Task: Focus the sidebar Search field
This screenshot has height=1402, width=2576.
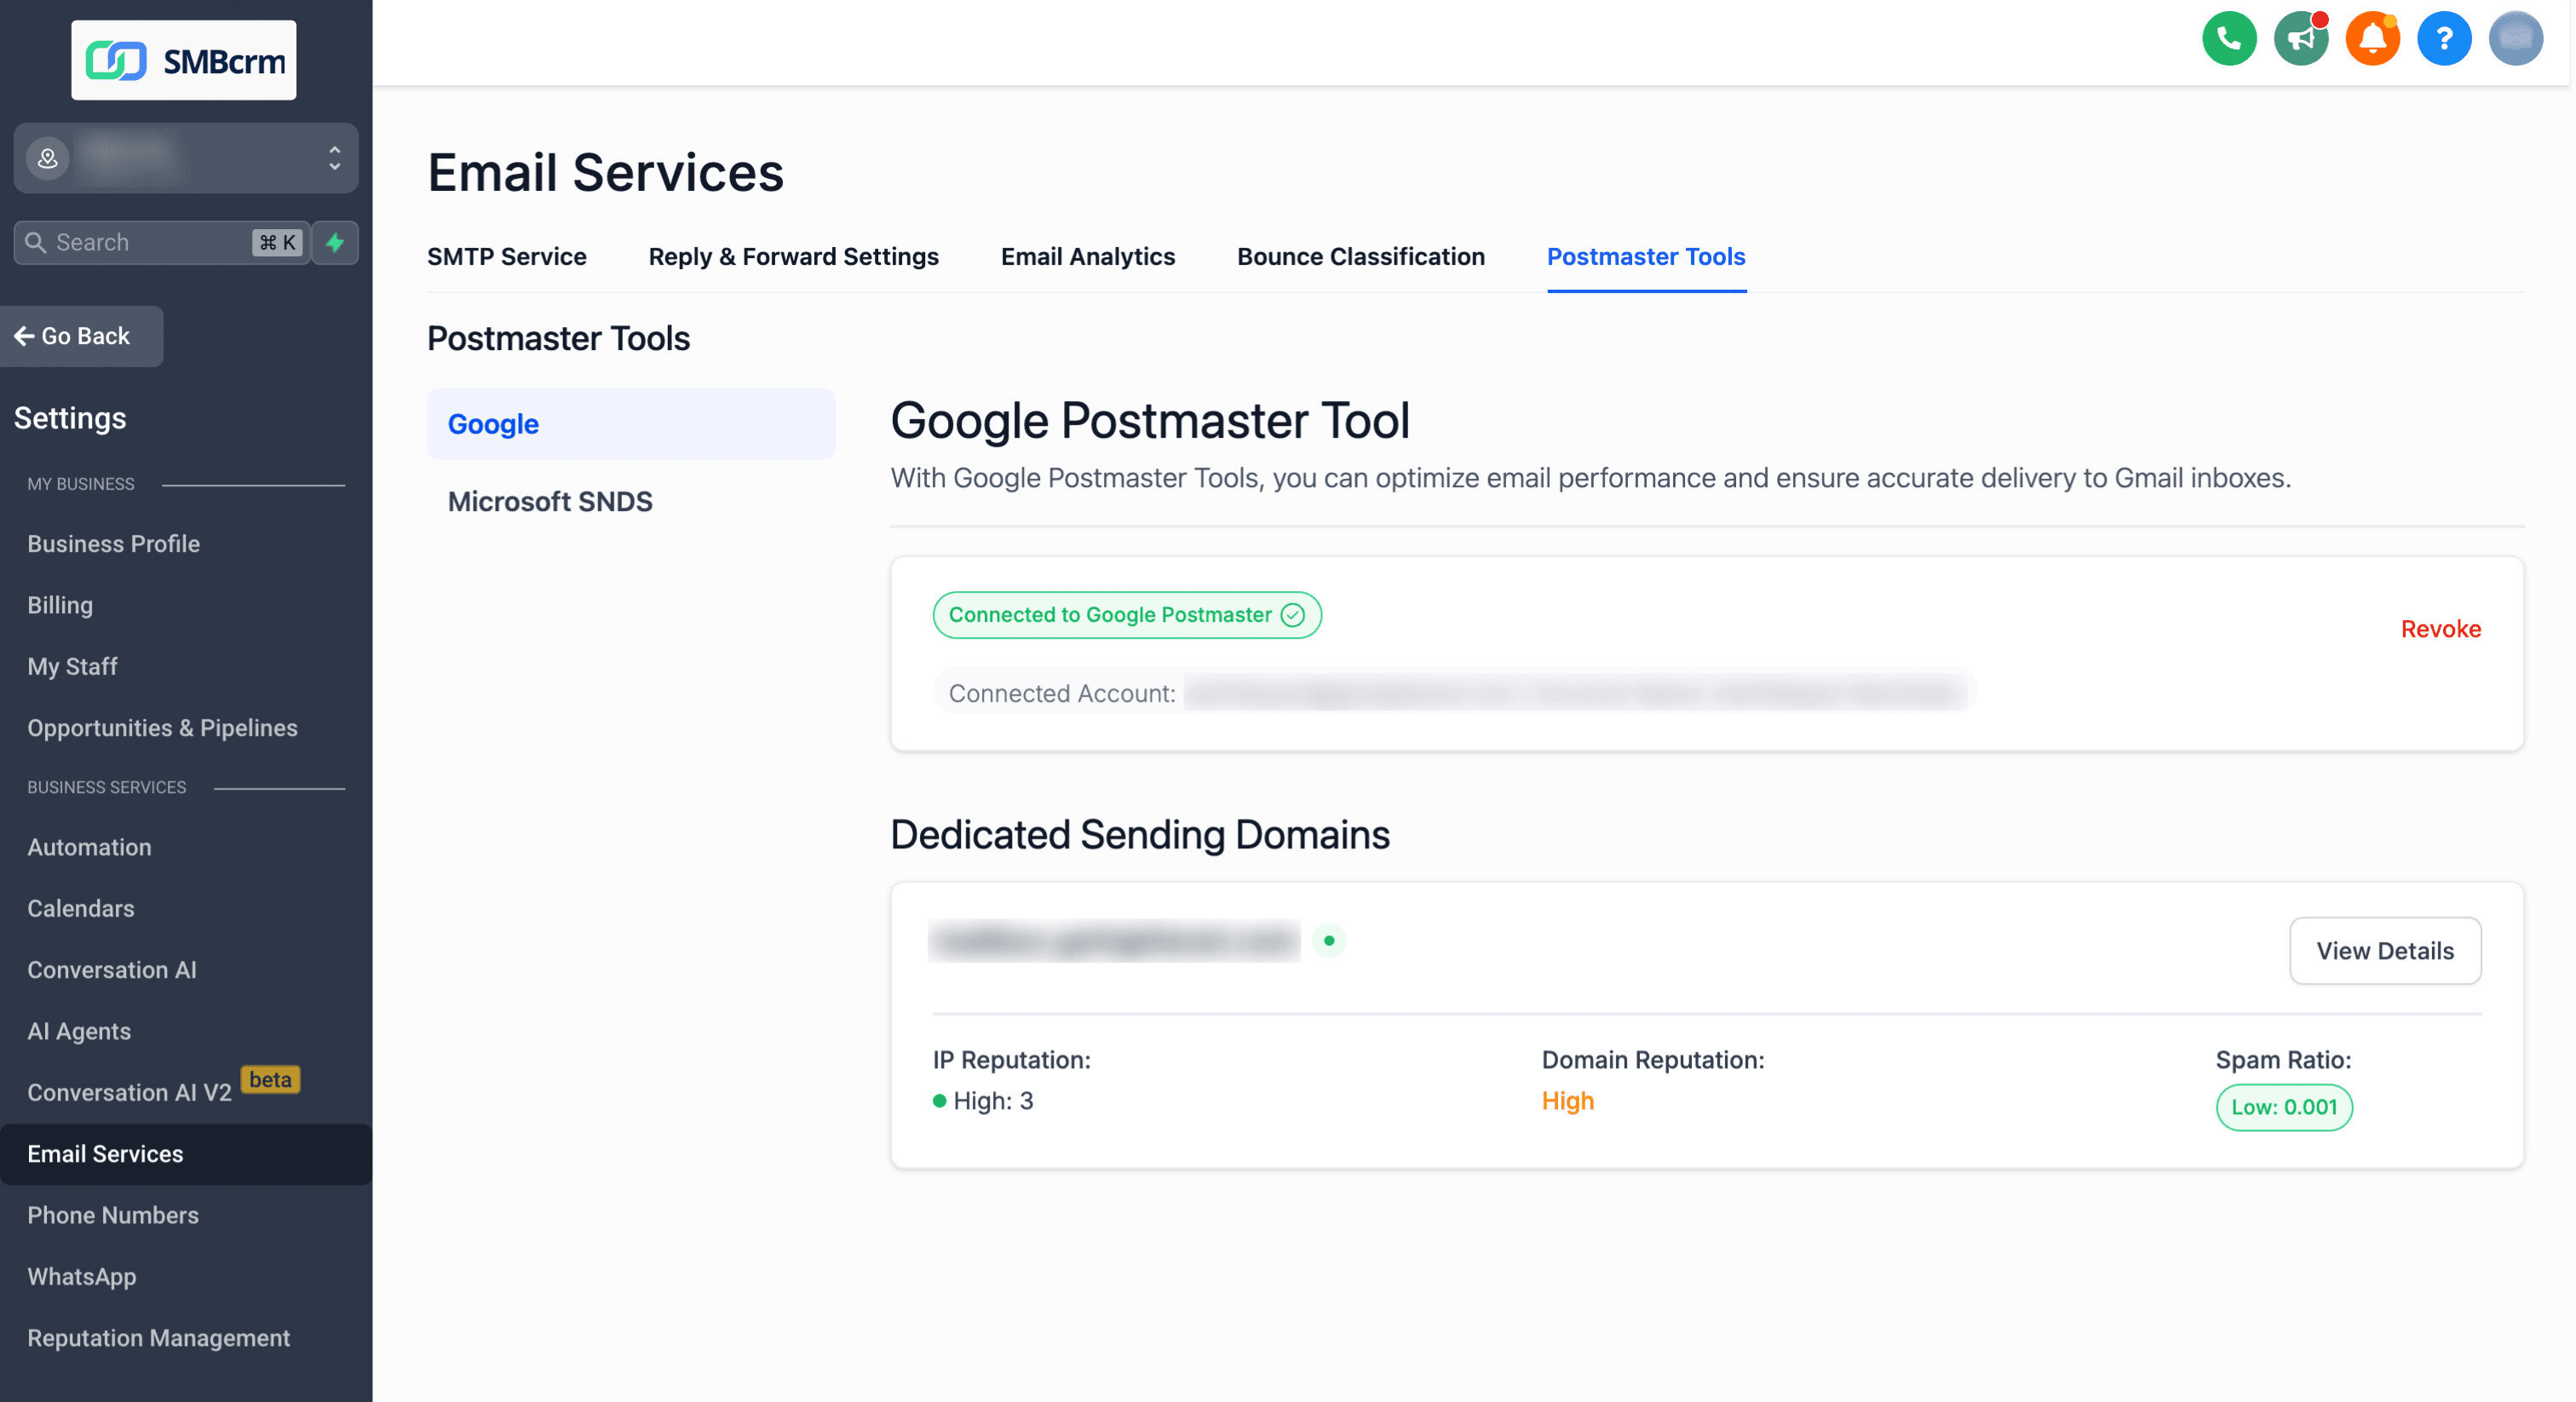Action: coord(162,242)
